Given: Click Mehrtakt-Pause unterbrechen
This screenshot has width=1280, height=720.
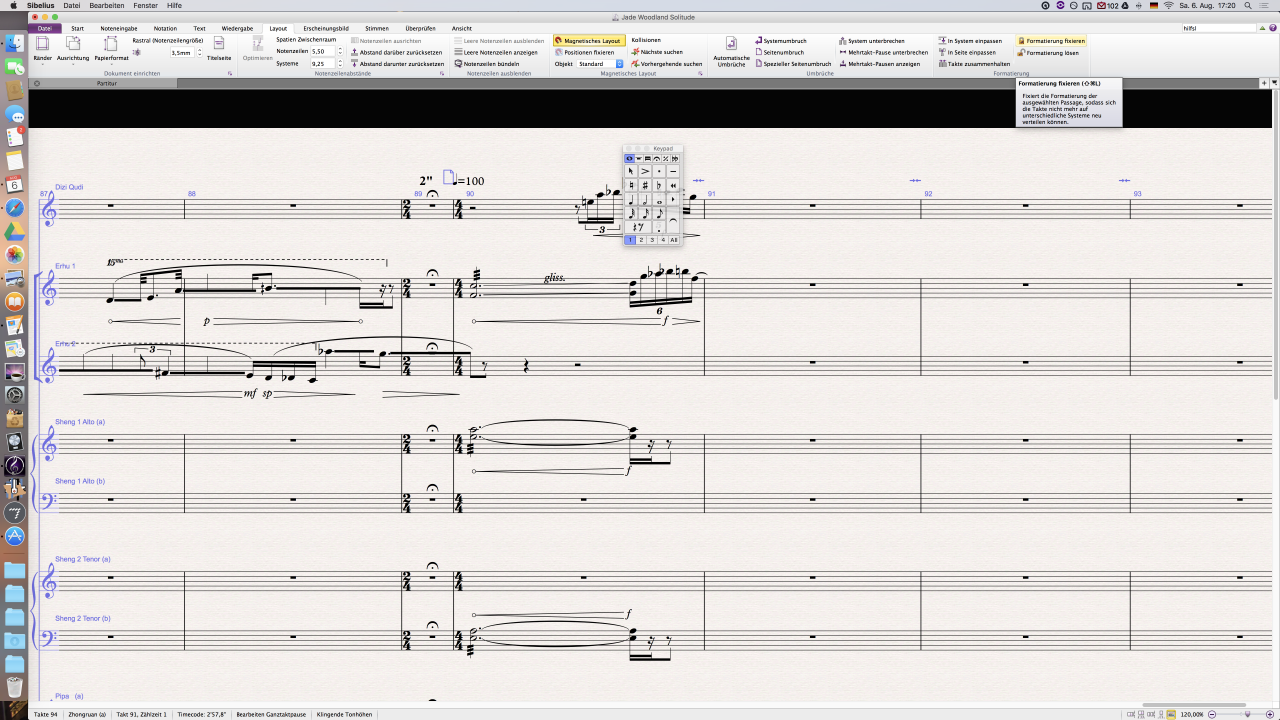Looking at the screenshot, I should [883, 52].
